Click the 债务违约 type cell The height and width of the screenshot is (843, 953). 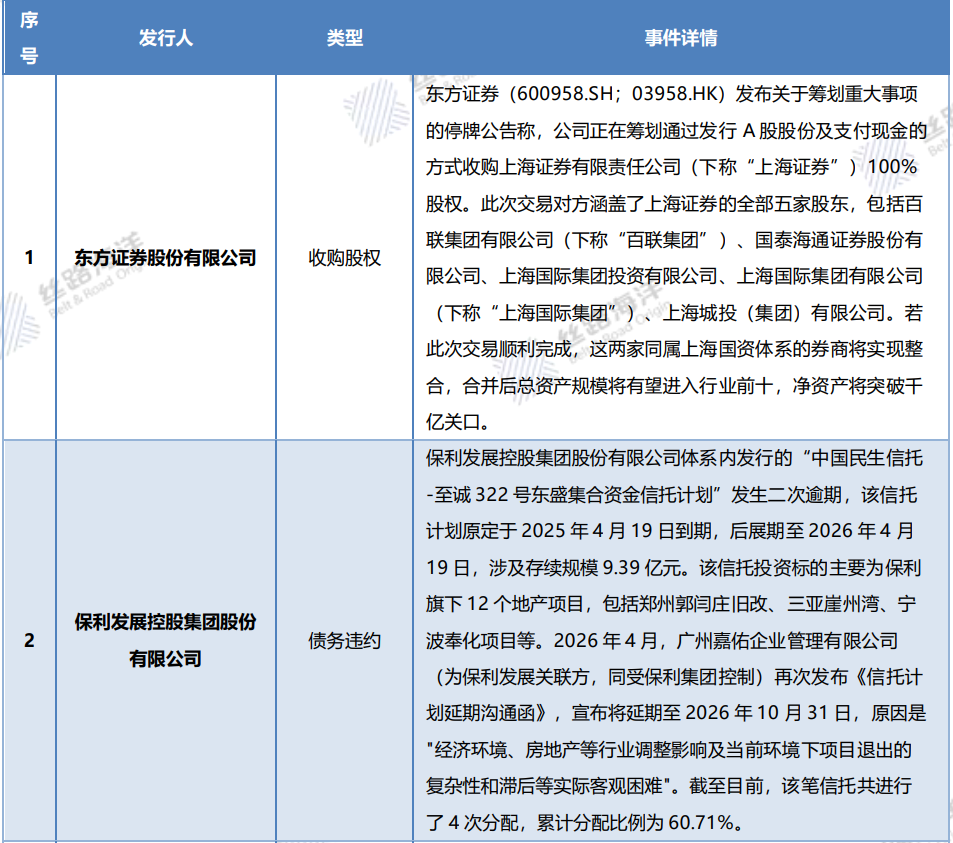coord(344,640)
